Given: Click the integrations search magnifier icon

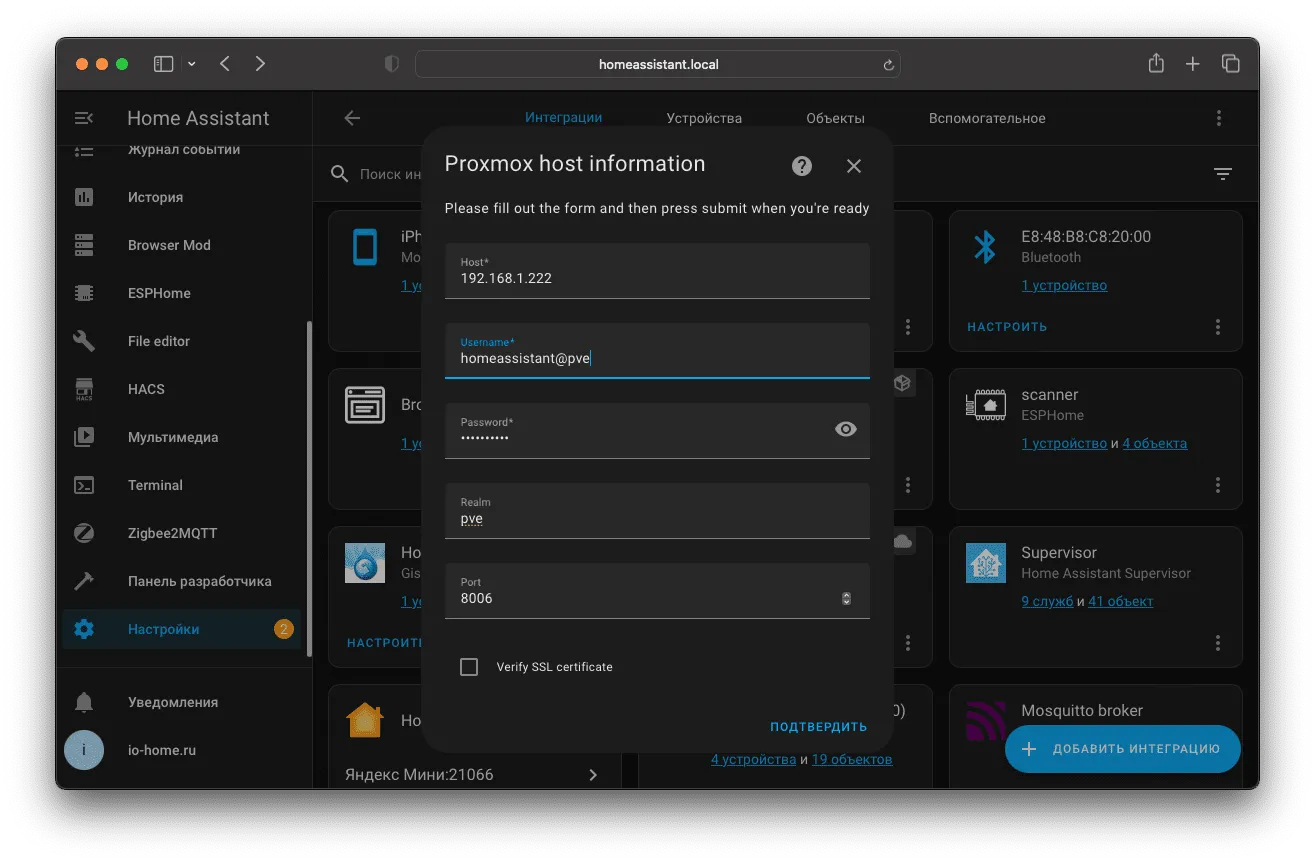Looking at the screenshot, I should [340, 174].
